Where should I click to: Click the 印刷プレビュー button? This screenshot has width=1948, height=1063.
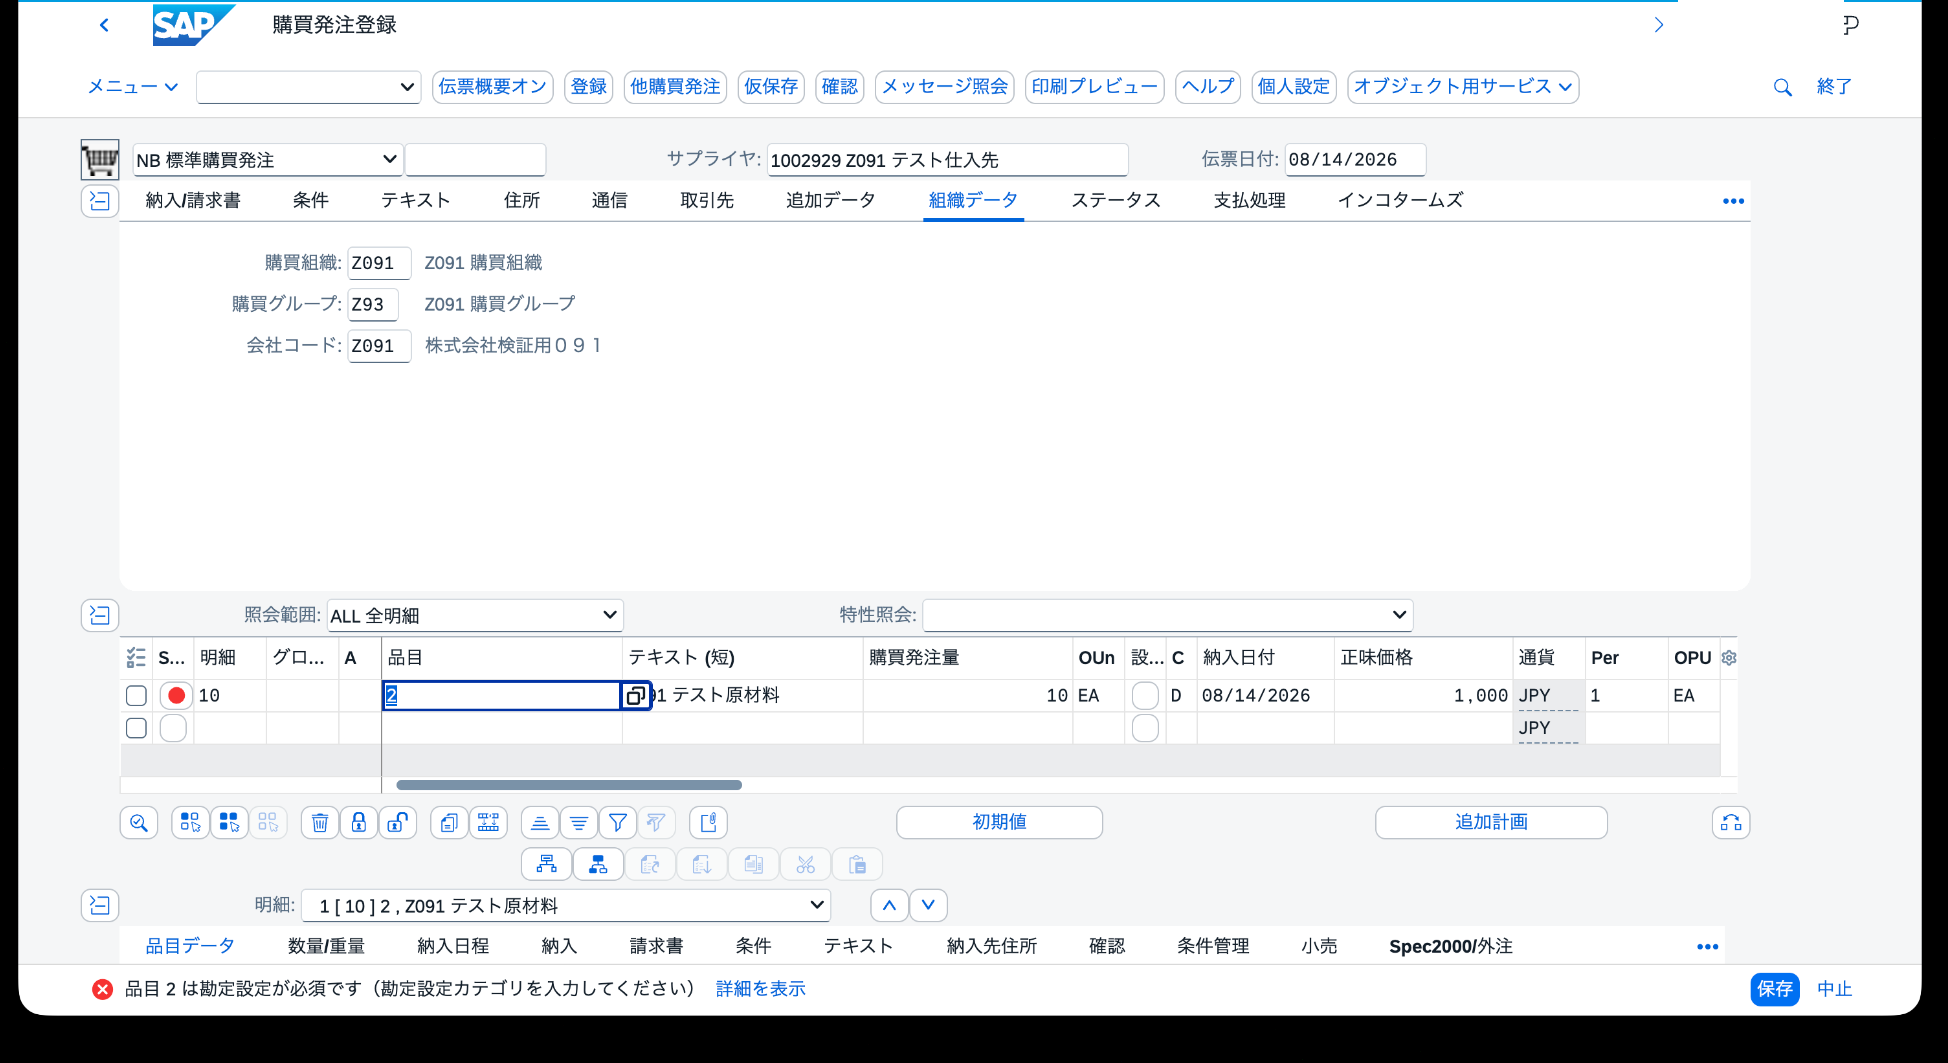1095,87
